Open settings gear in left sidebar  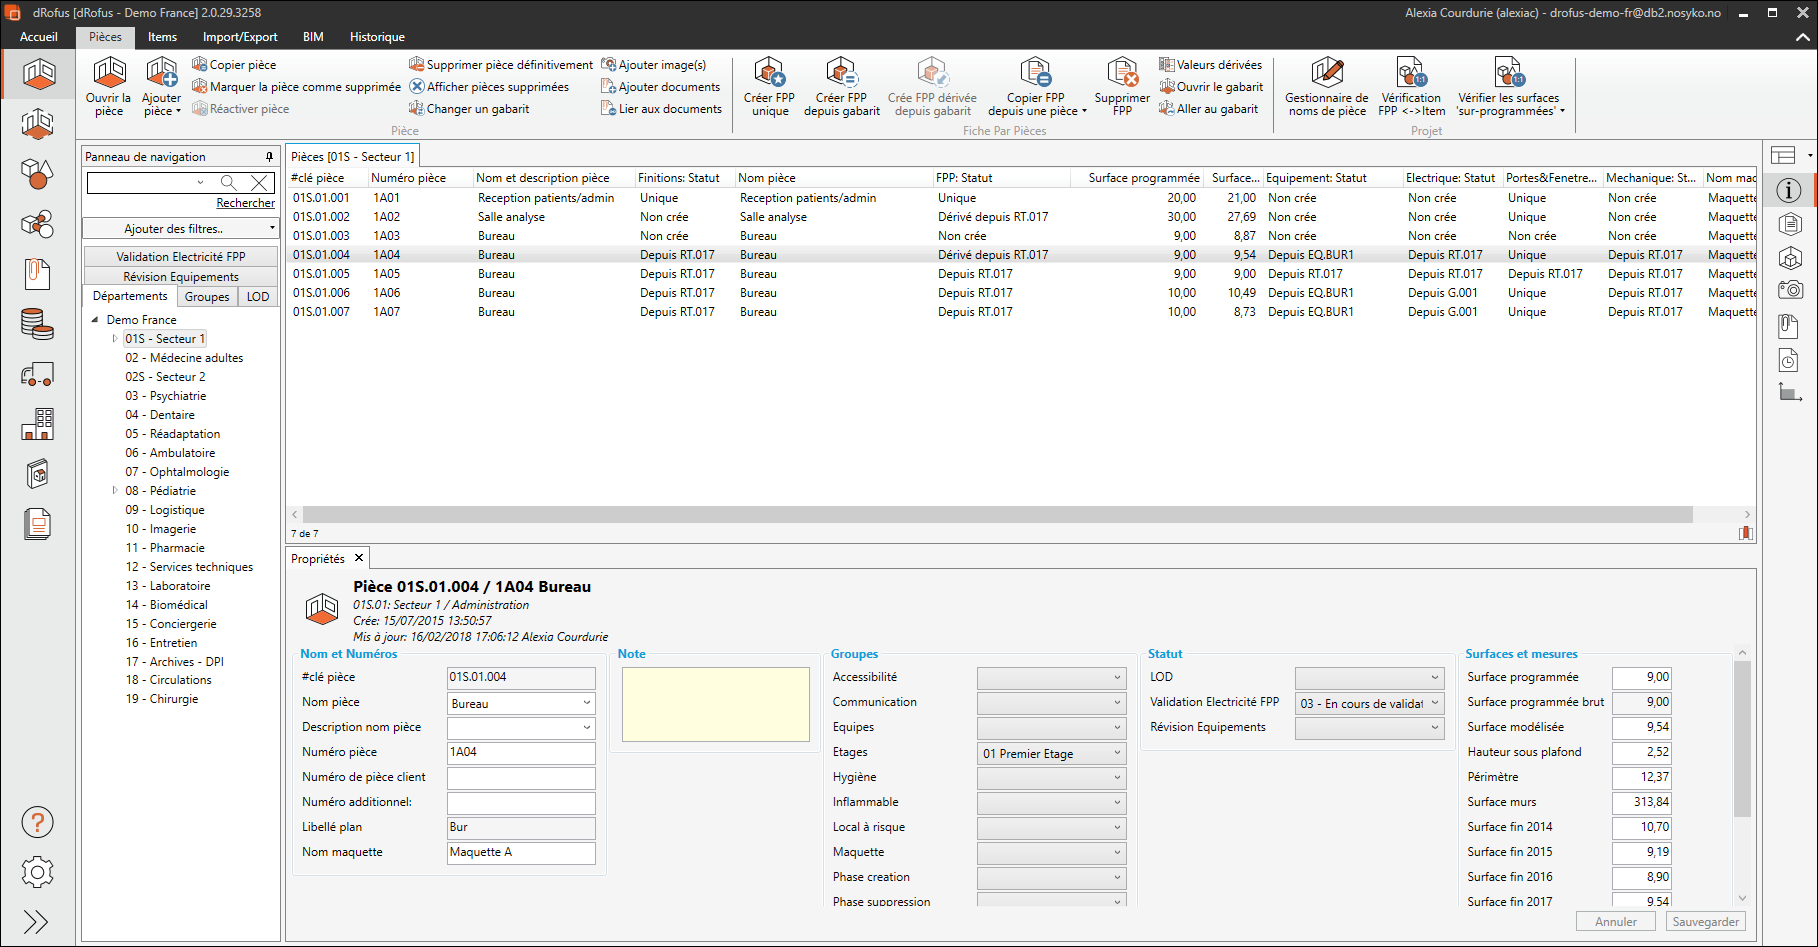point(37,872)
